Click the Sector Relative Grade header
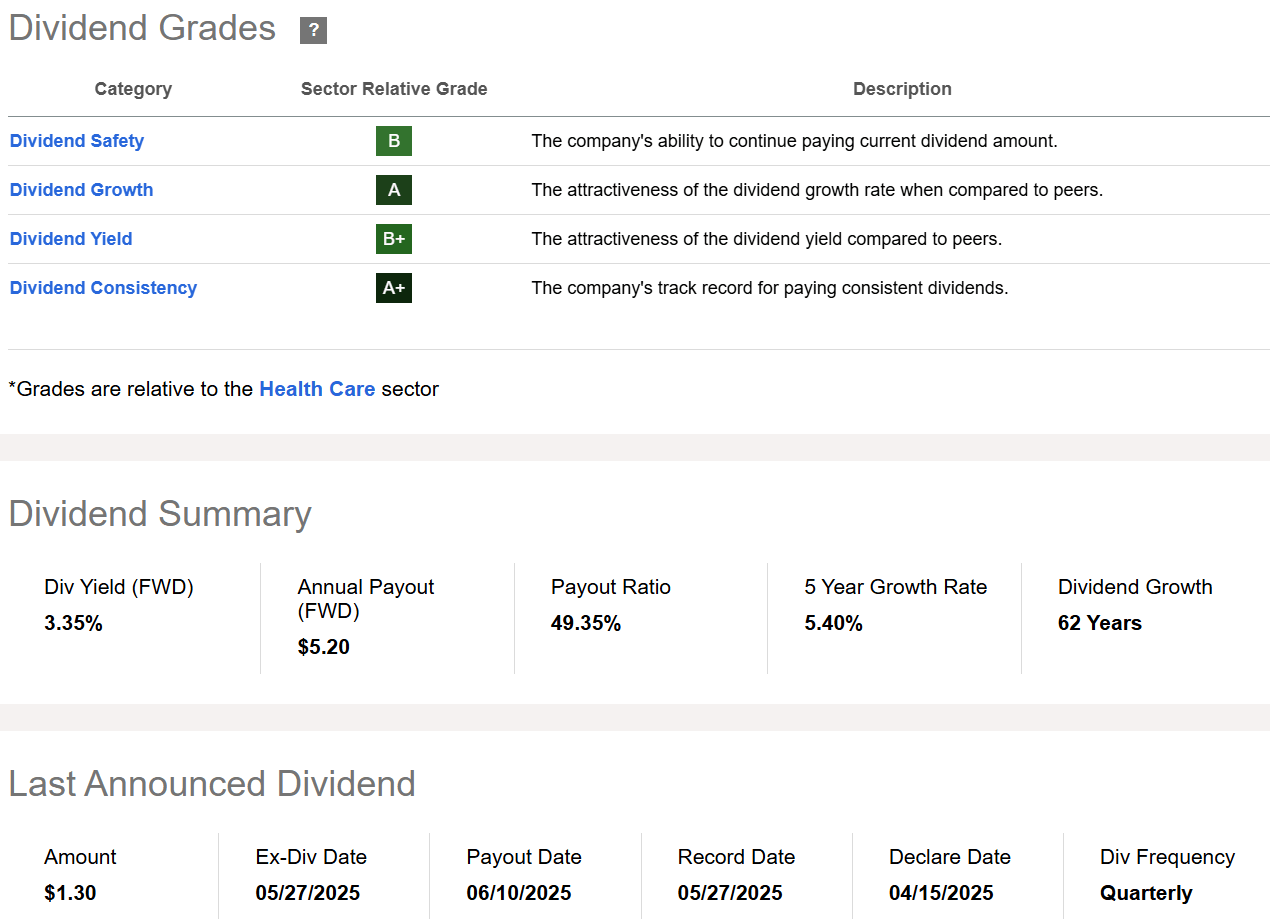This screenshot has height=922, width=1270. [x=394, y=88]
